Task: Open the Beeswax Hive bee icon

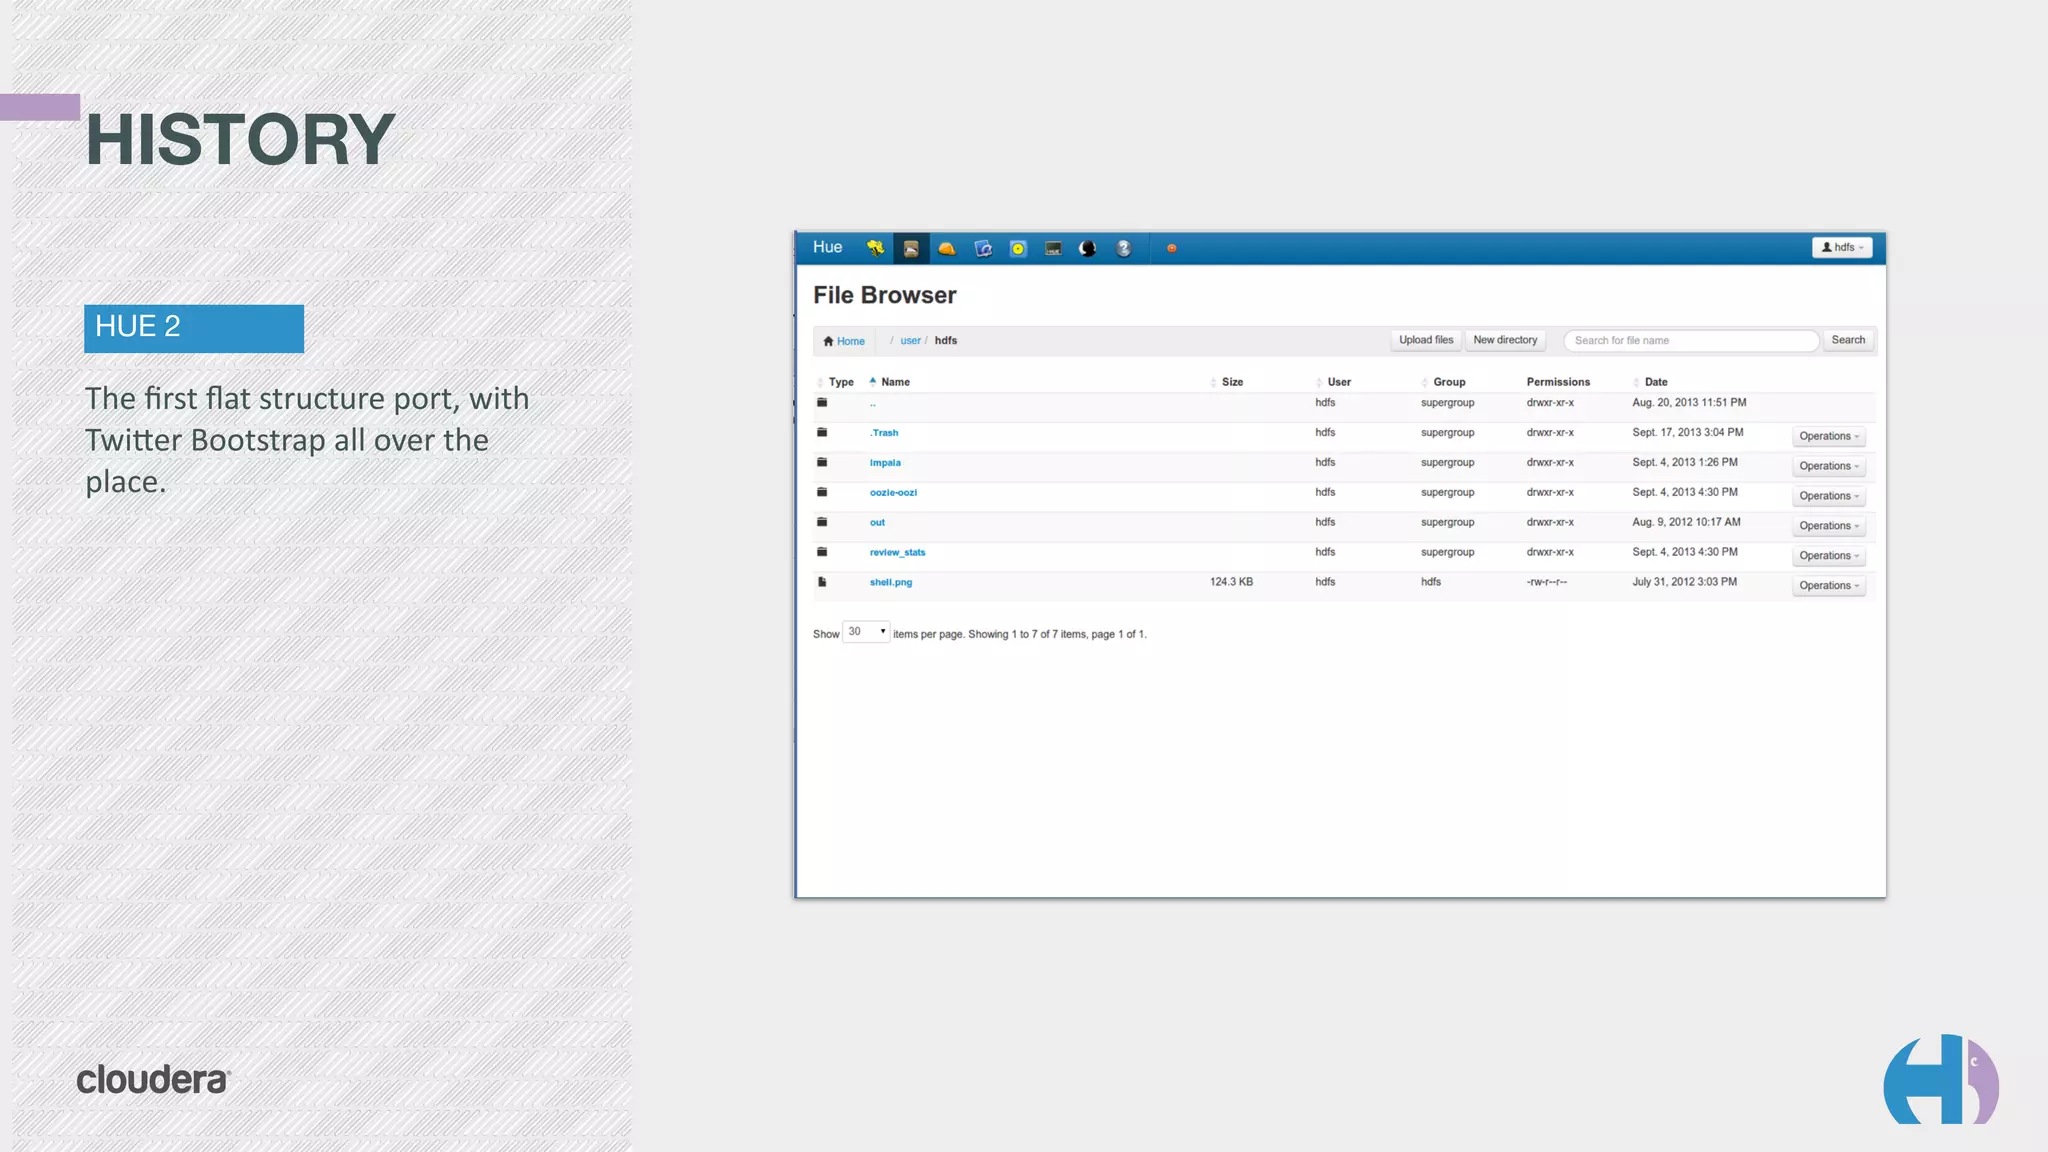Action: [875, 248]
